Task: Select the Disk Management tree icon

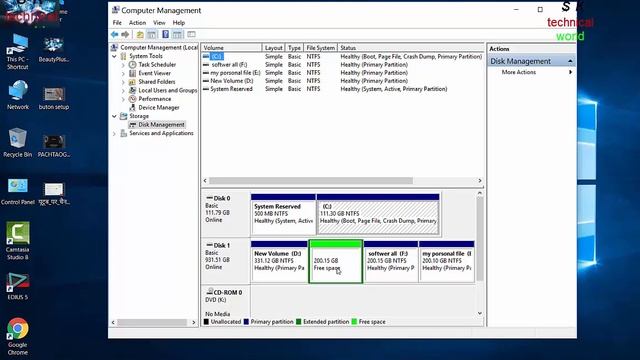Action: [x=132, y=124]
